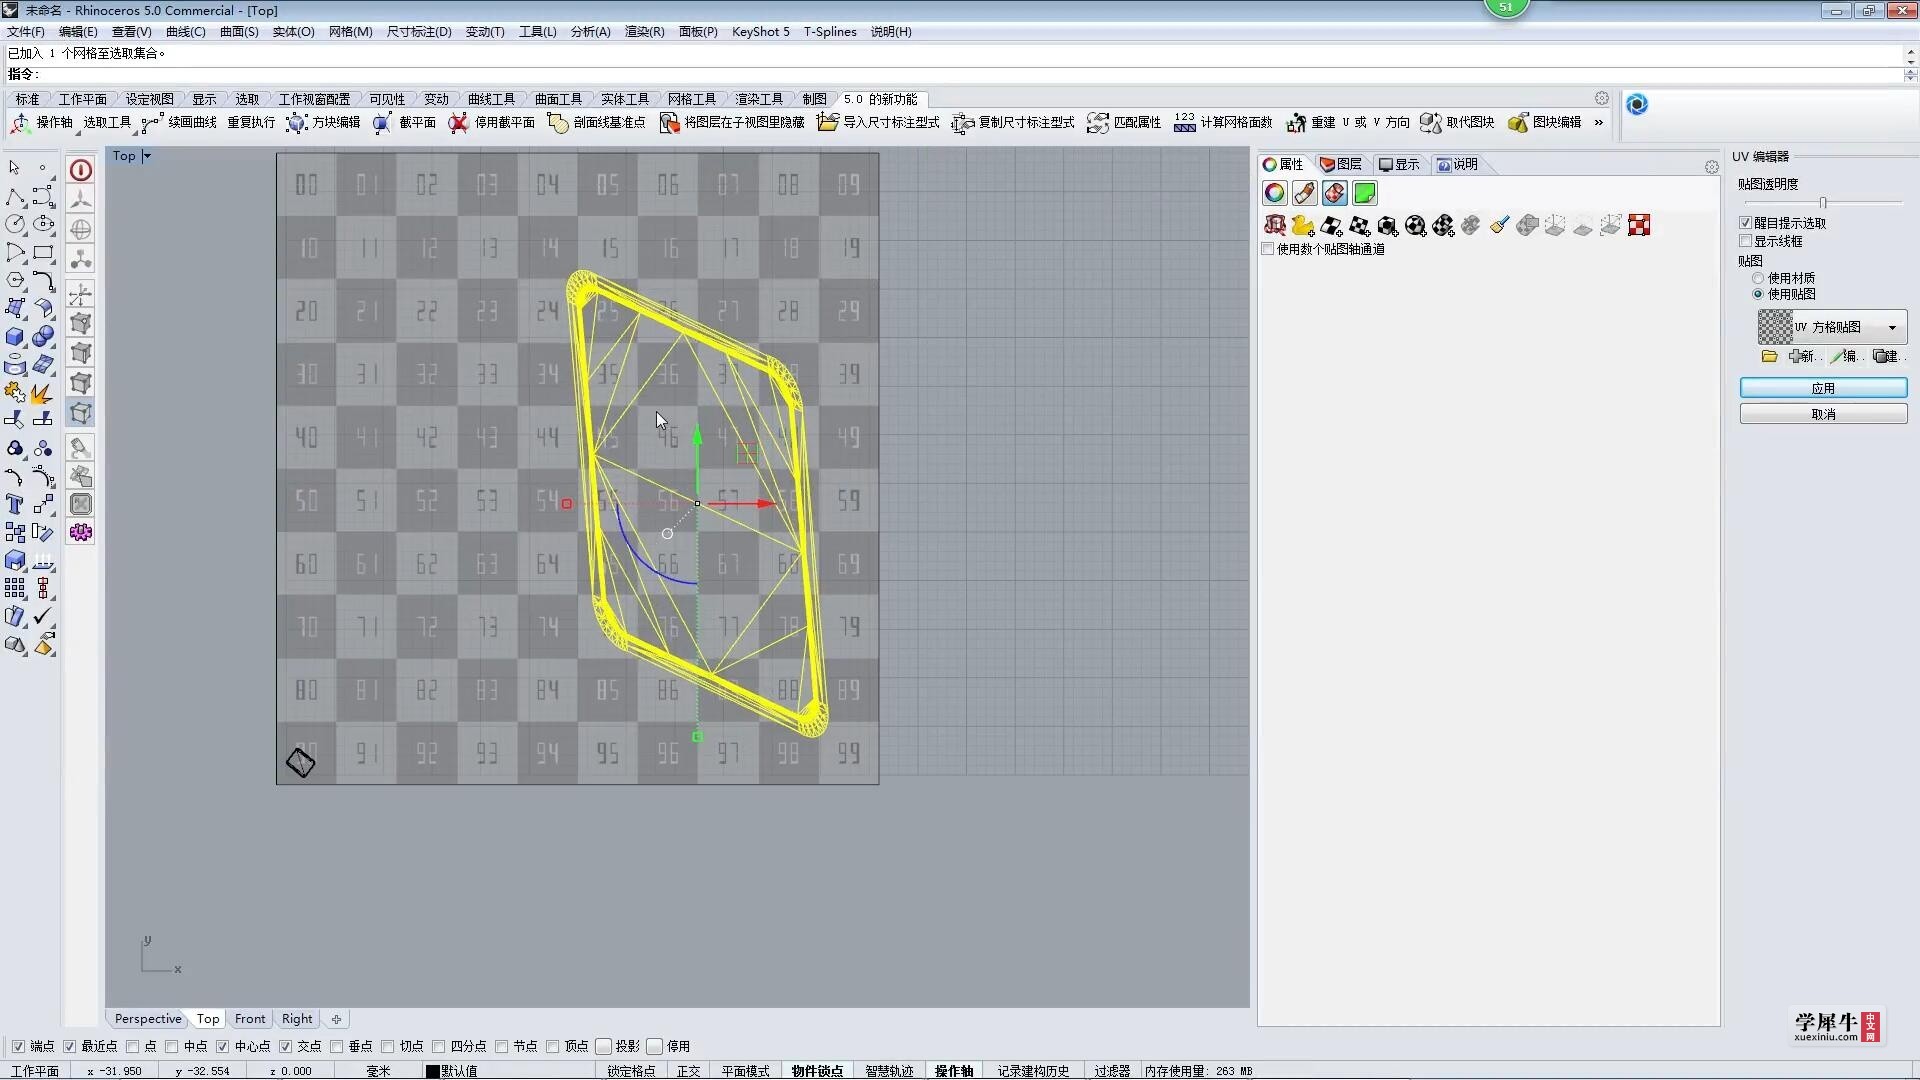
Task: Open Top viewport title dropdown arrow
Action: [x=146, y=156]
